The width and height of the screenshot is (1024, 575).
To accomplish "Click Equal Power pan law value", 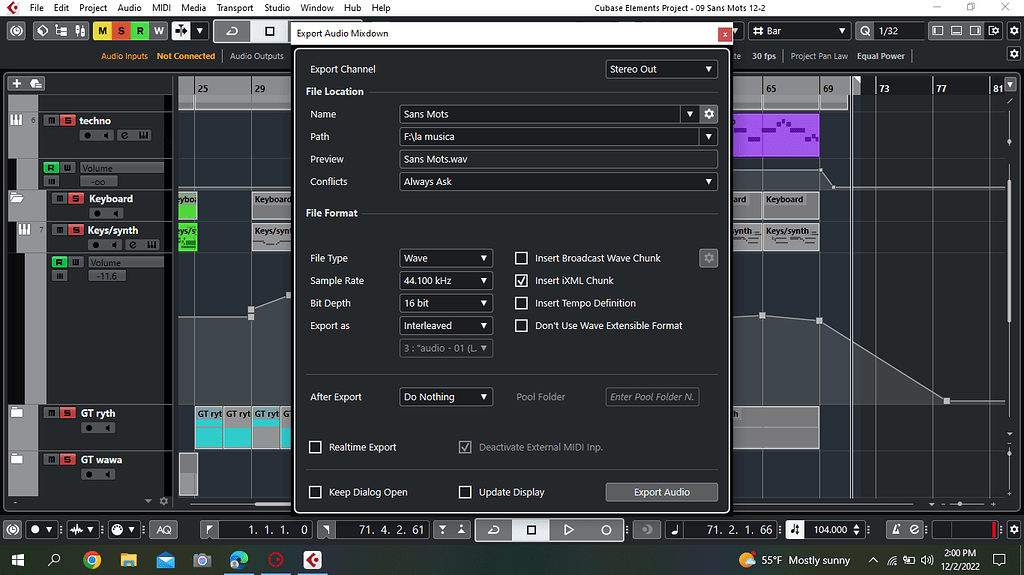I will [880, 56].
